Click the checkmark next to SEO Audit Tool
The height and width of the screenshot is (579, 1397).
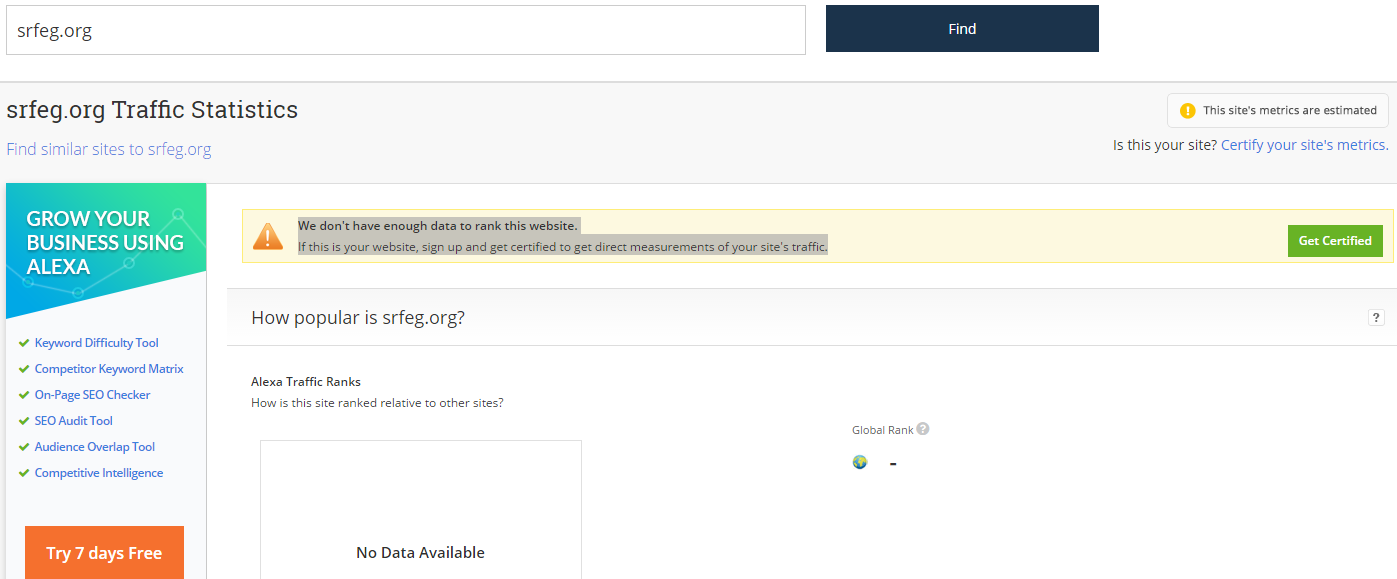coord(24,421)
